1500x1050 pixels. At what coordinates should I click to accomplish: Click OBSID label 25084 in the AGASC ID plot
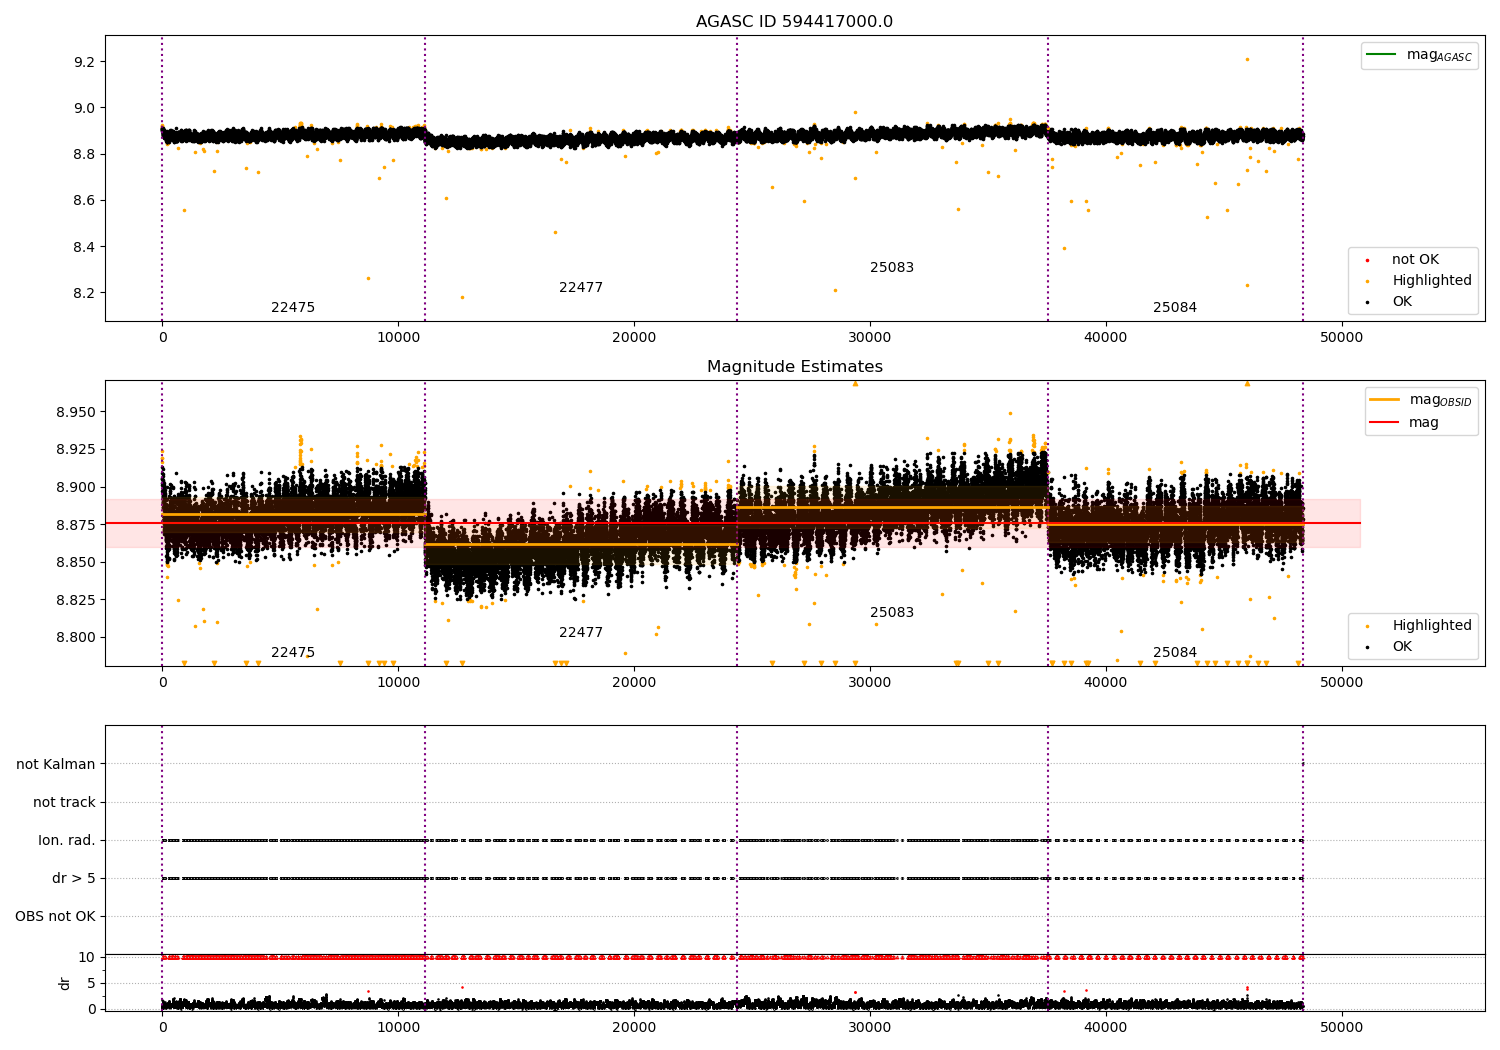tap(1175, 308)
